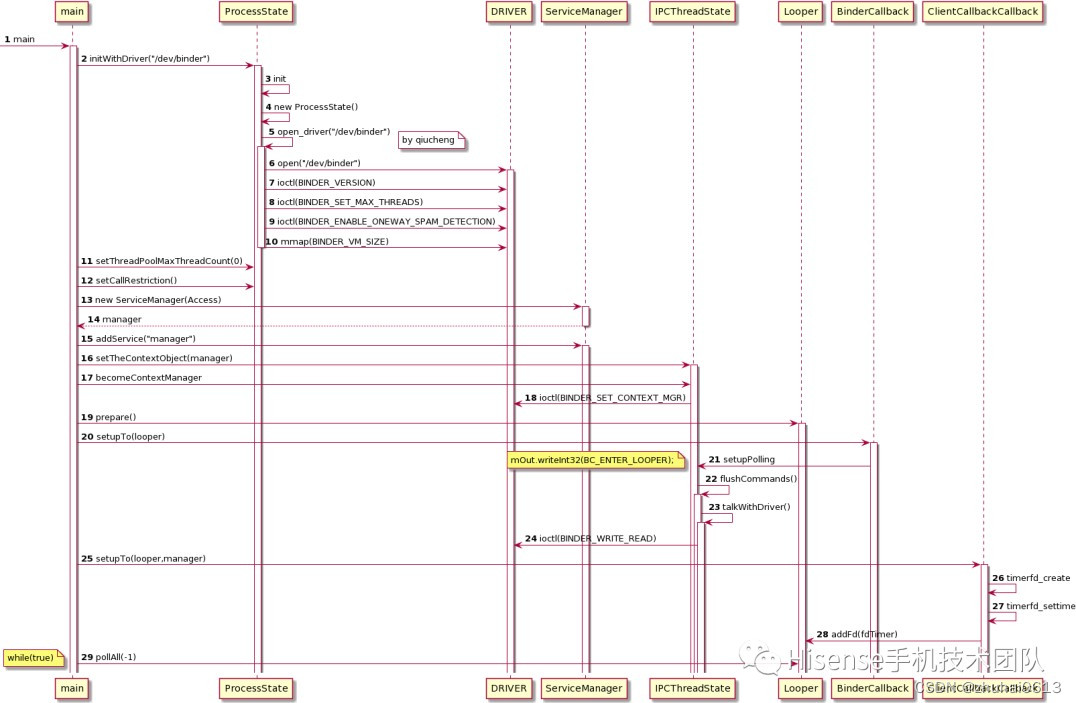Select the open_driver("/dev/binder") message label
This screenshot has width=1076, height=703.
[x=329, y=132]
